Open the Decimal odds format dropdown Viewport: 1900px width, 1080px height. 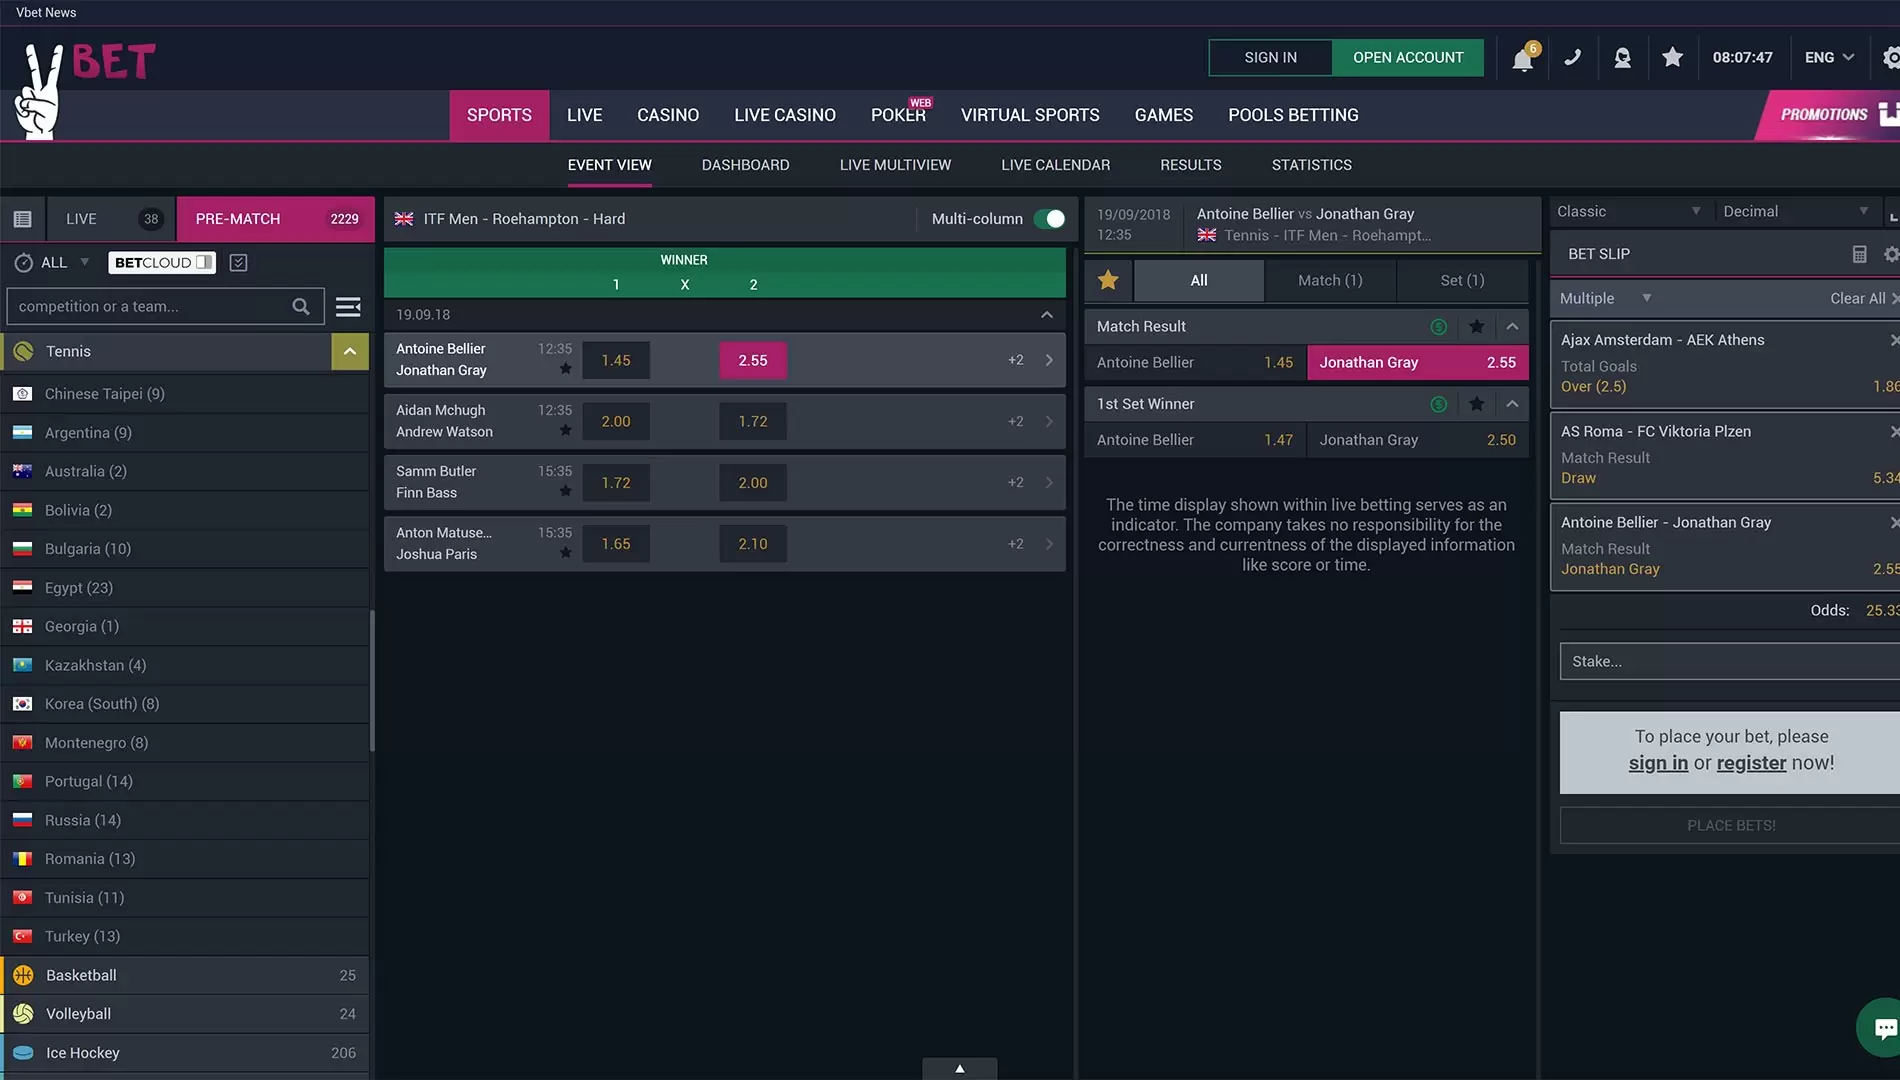(1796, 211)
